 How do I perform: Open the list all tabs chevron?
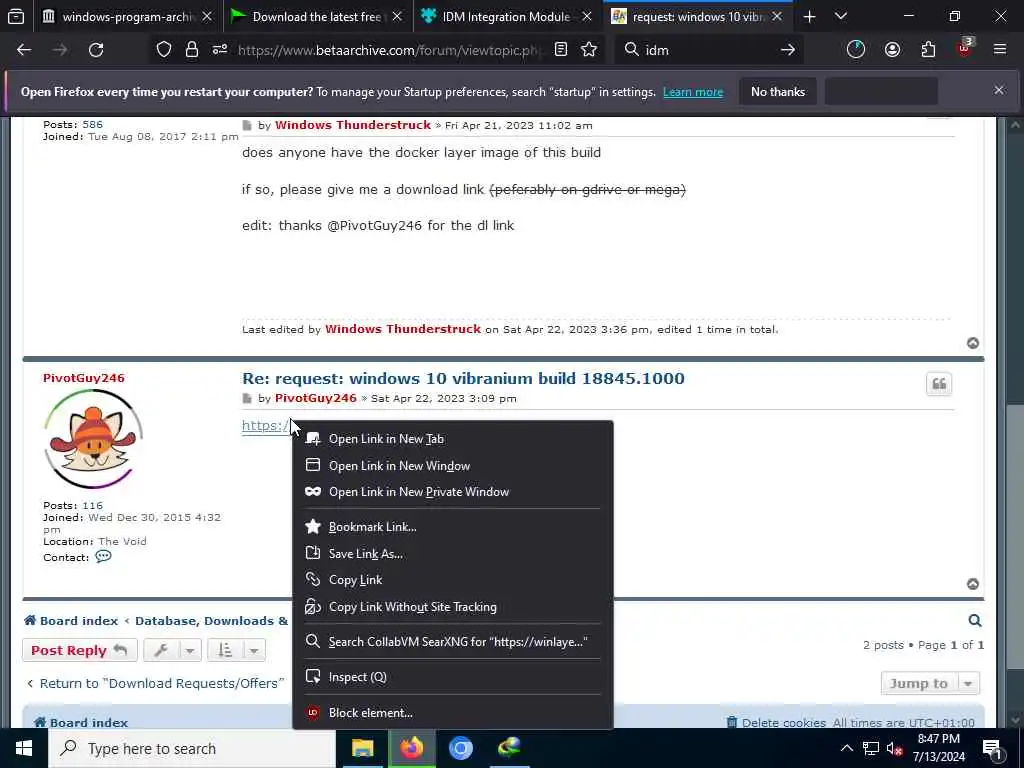840,16
